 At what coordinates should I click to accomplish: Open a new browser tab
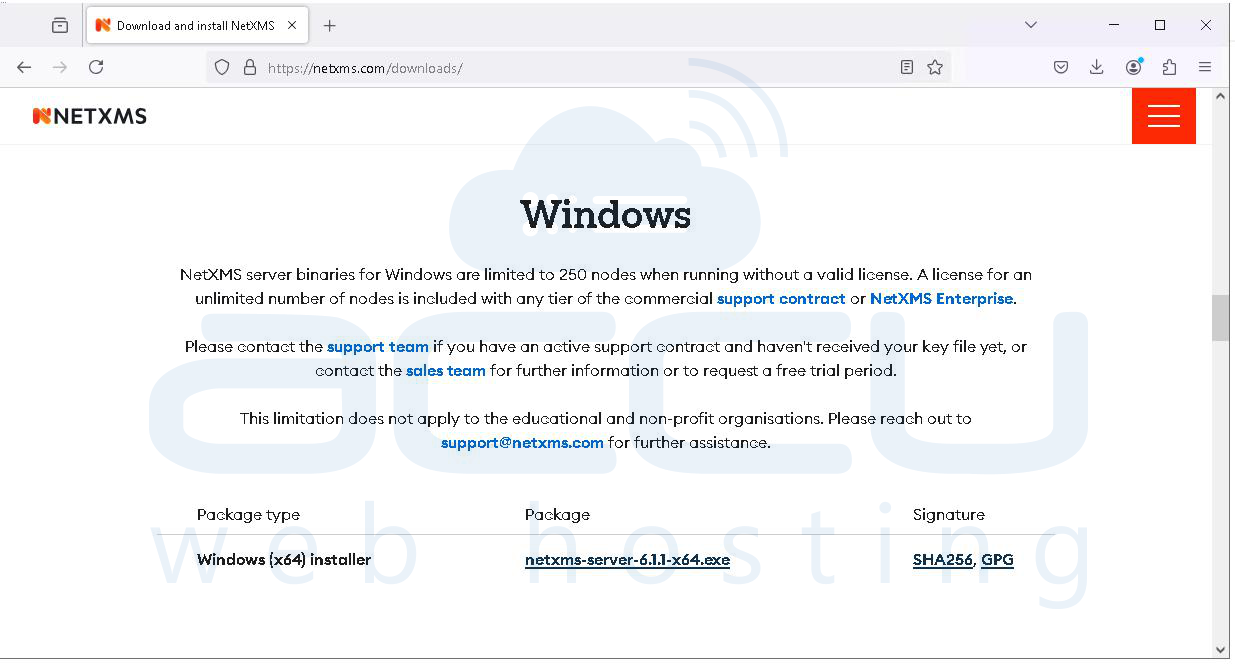pyautogui.click(x=330, y=26)
